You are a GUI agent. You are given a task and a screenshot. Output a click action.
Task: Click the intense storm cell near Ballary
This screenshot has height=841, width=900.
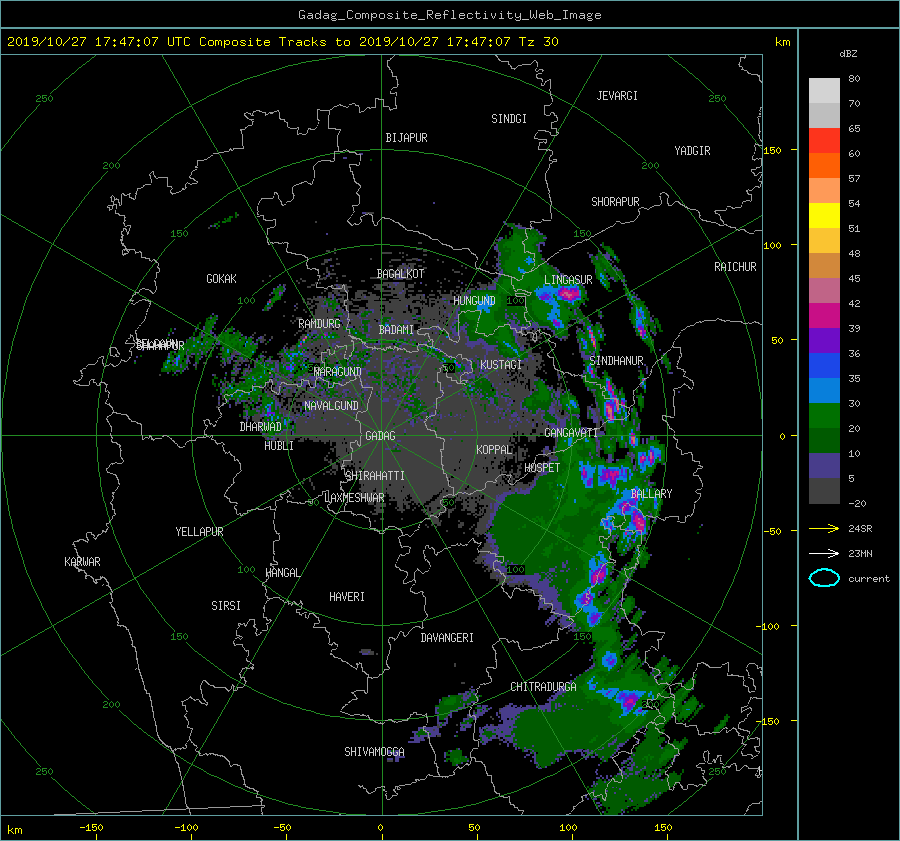click(637, 521)
